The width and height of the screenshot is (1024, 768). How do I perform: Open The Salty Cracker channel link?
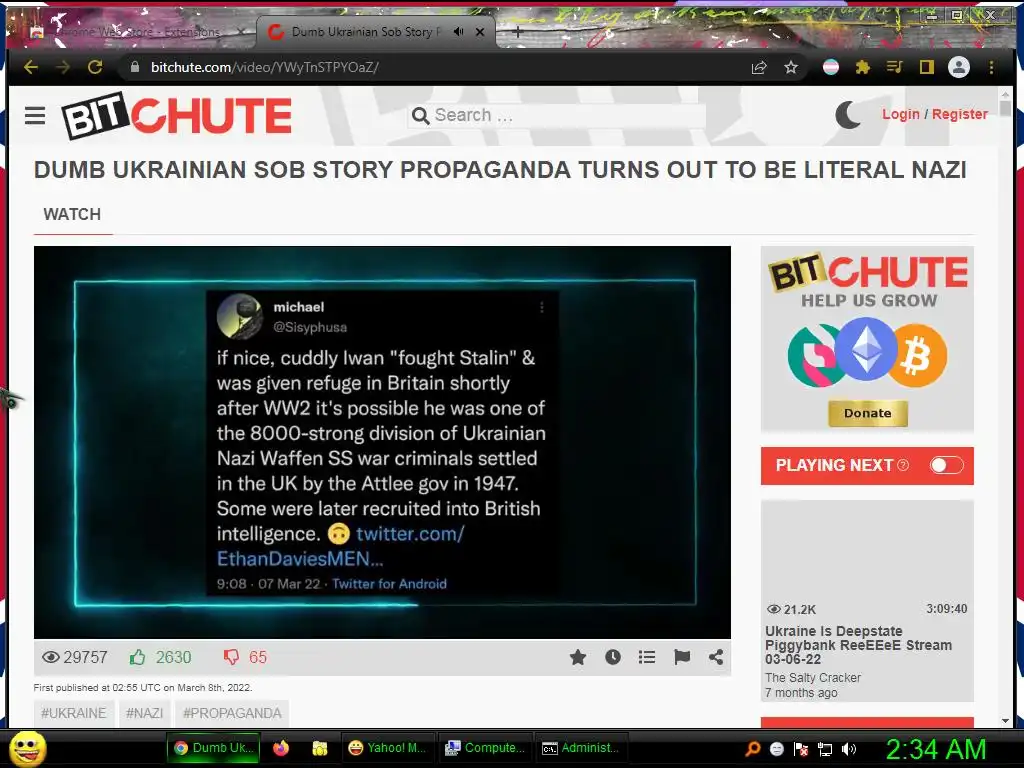pyautogui.click(x=812, y=677)
